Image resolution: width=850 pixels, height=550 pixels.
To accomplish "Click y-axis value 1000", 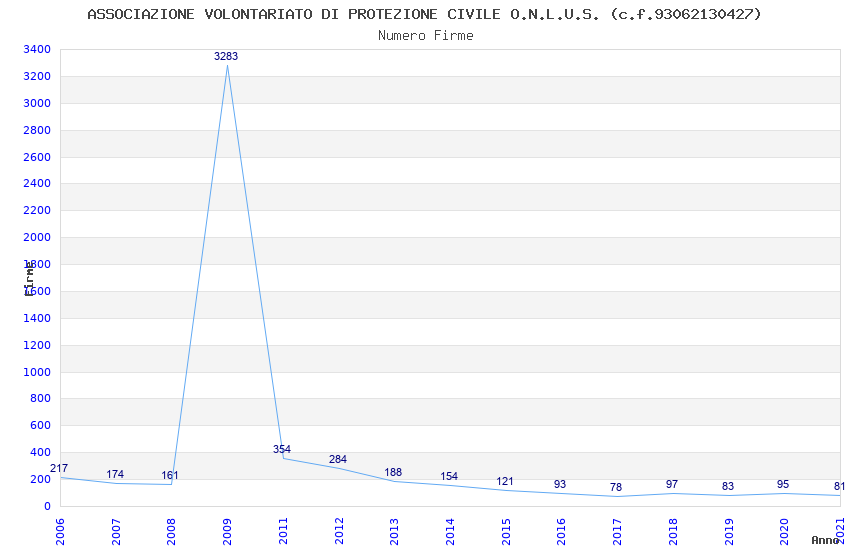I will pos(37,372).
